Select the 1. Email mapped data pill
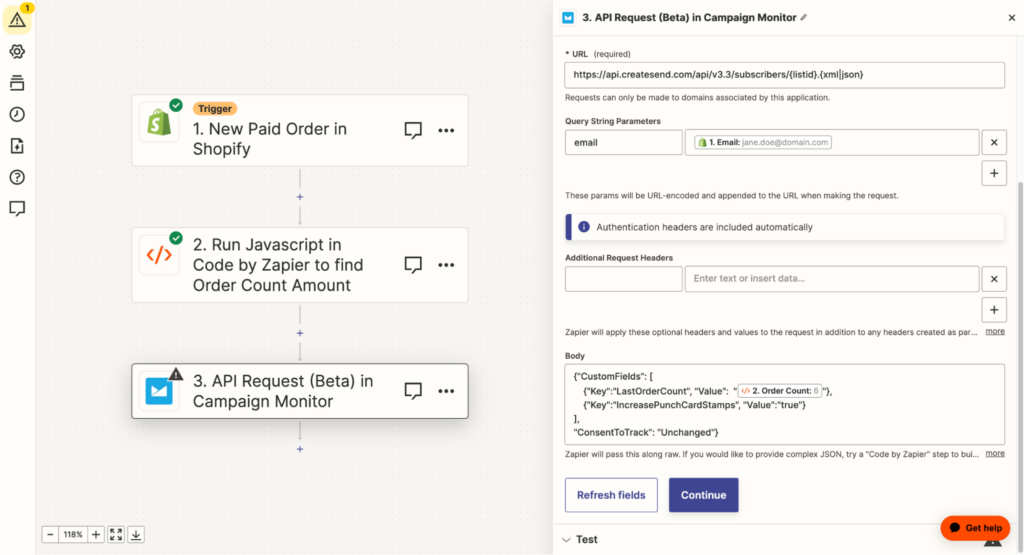The image size is (1024, 555). pos(763,142)
